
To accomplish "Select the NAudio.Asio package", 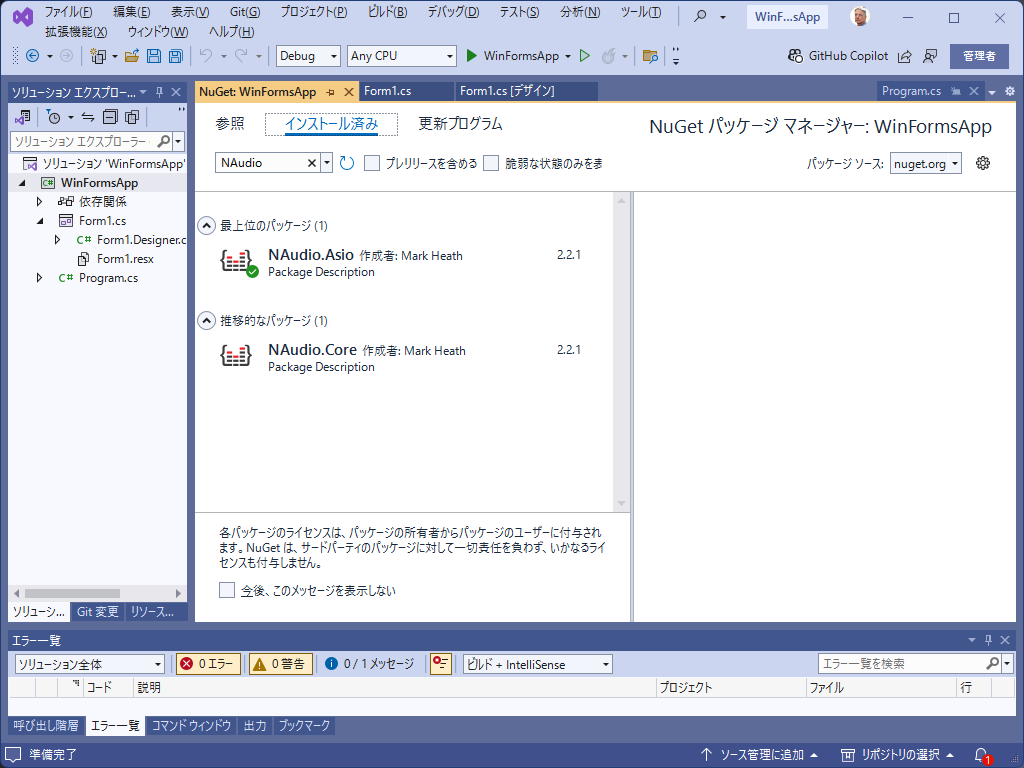I will (405, 263).
